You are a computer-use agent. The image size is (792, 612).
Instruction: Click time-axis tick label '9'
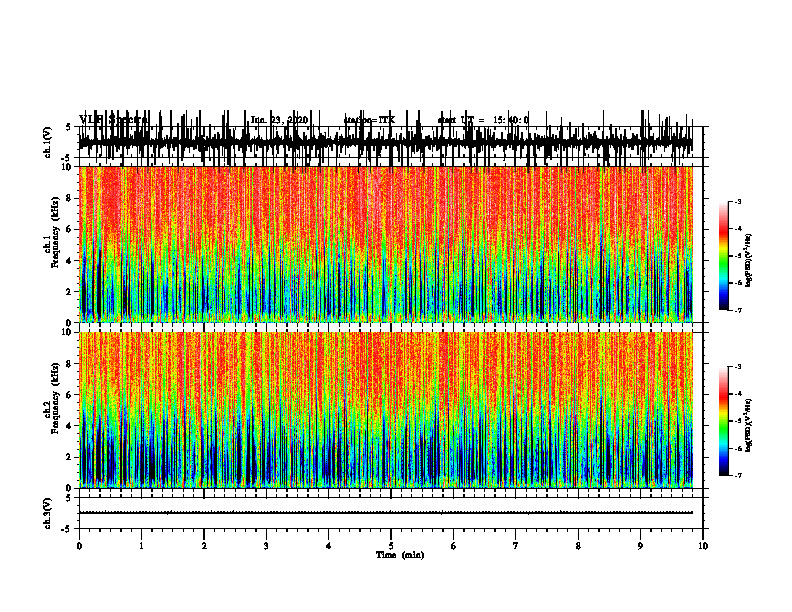[x=640, y=546]
